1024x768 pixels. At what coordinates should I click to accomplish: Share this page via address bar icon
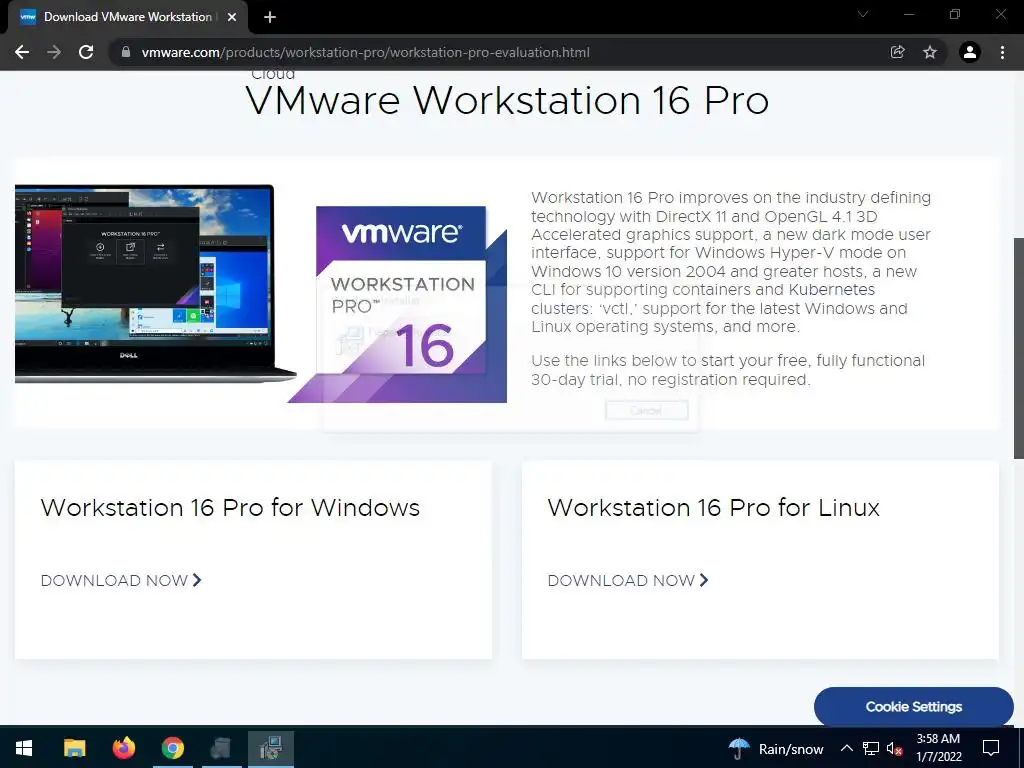tap(897, 52)
